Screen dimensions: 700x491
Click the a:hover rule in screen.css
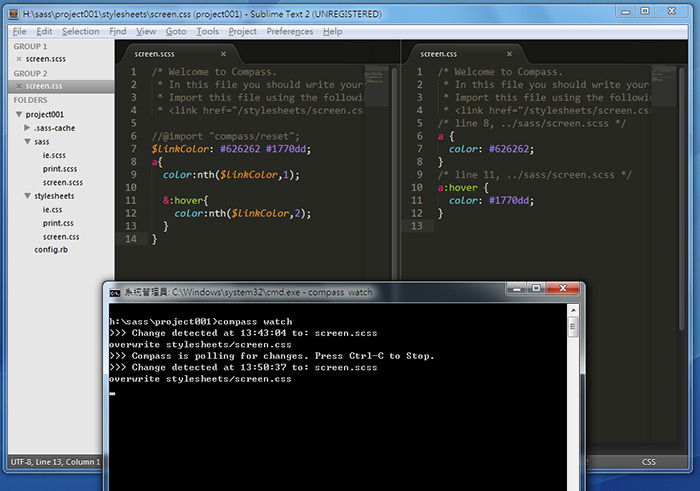tap(463, 187)
